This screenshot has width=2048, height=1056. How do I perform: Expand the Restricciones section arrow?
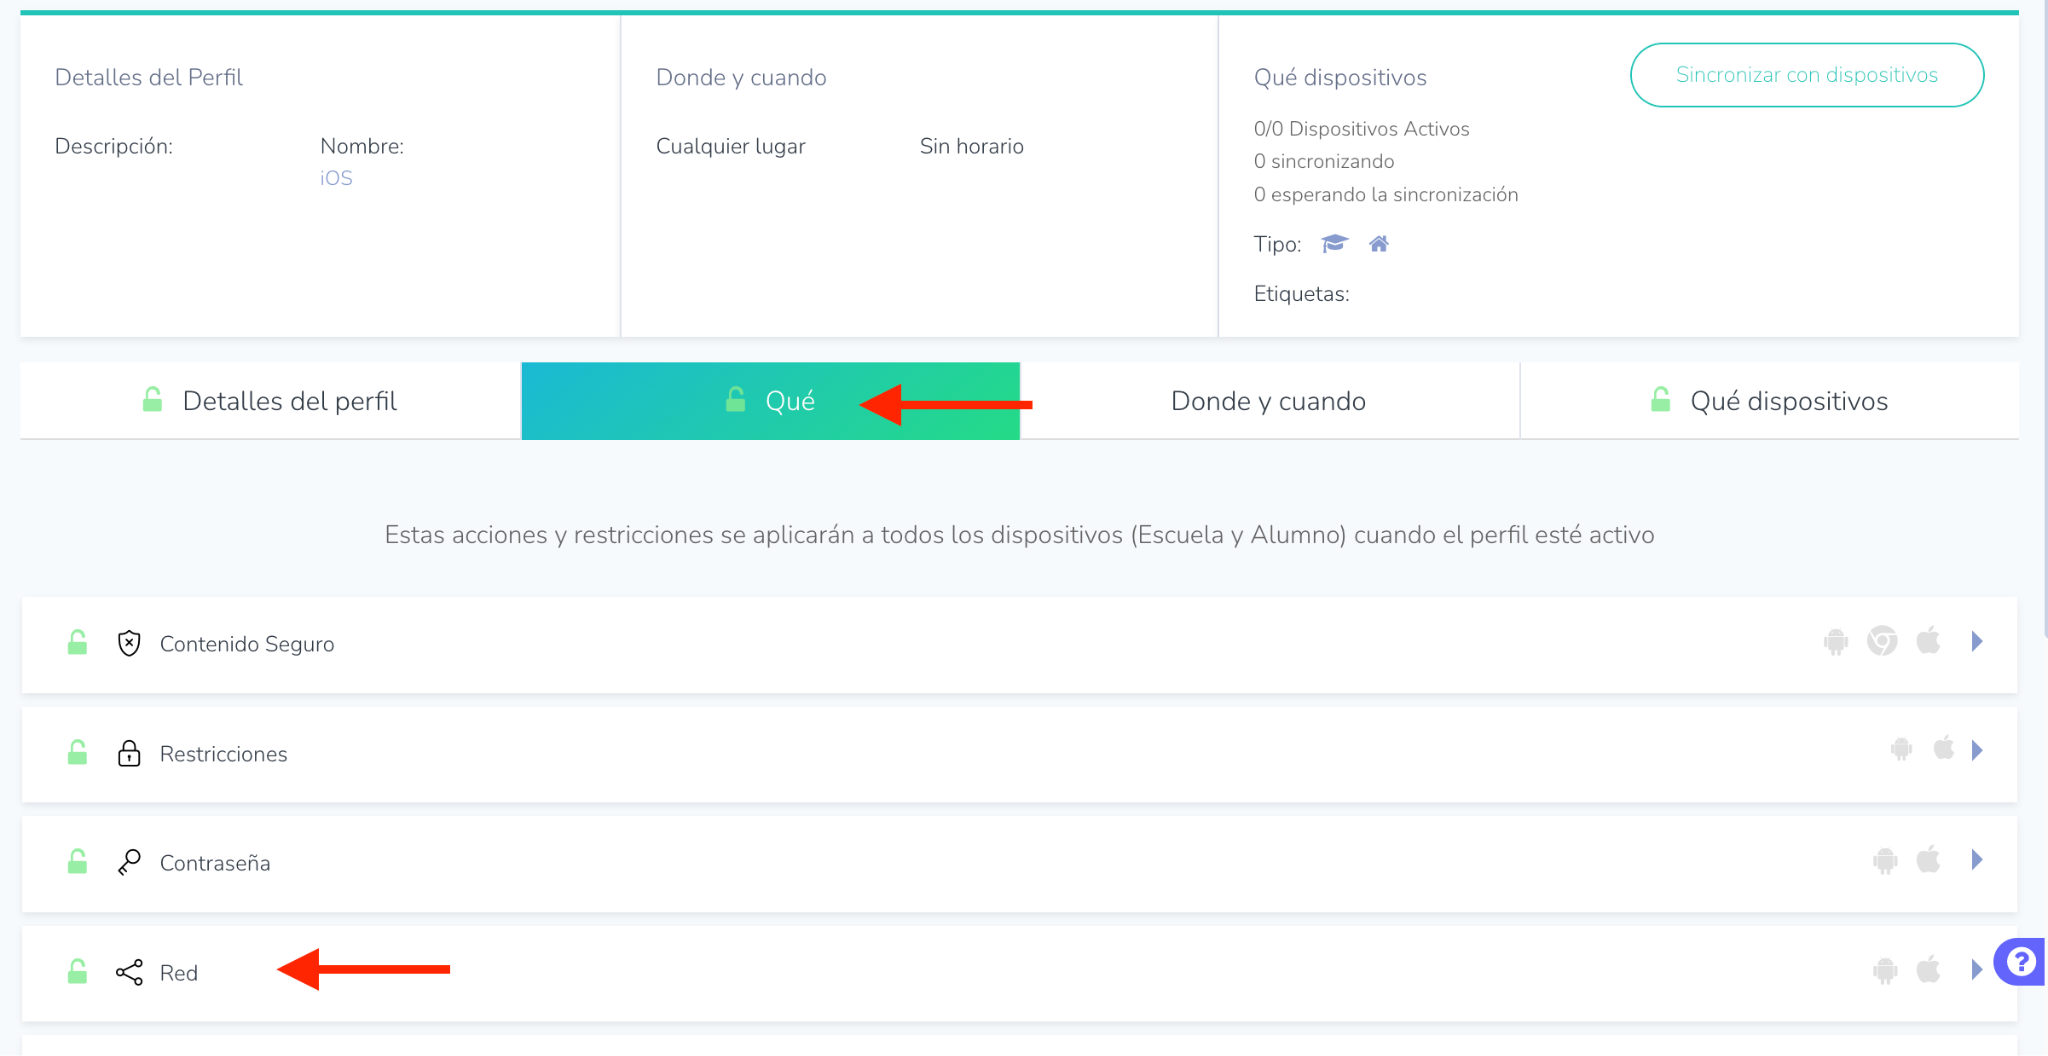pos(1976,750)
